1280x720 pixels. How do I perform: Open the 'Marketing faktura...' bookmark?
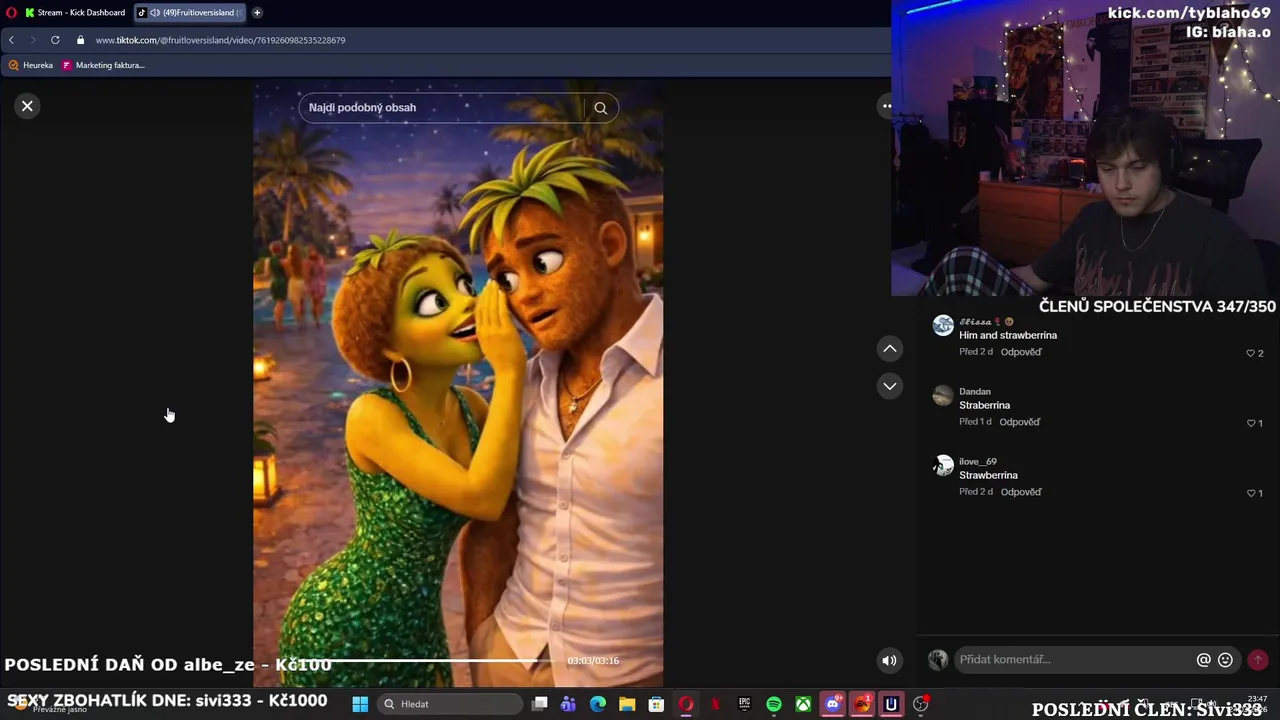coord(104,65)
